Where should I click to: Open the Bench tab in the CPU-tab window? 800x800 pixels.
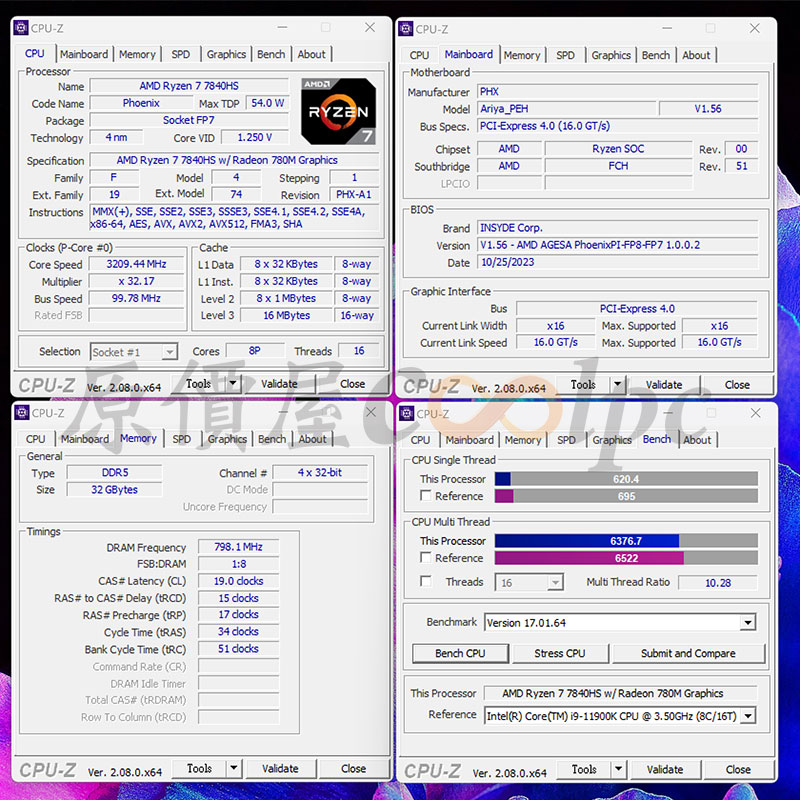(271, 54)
